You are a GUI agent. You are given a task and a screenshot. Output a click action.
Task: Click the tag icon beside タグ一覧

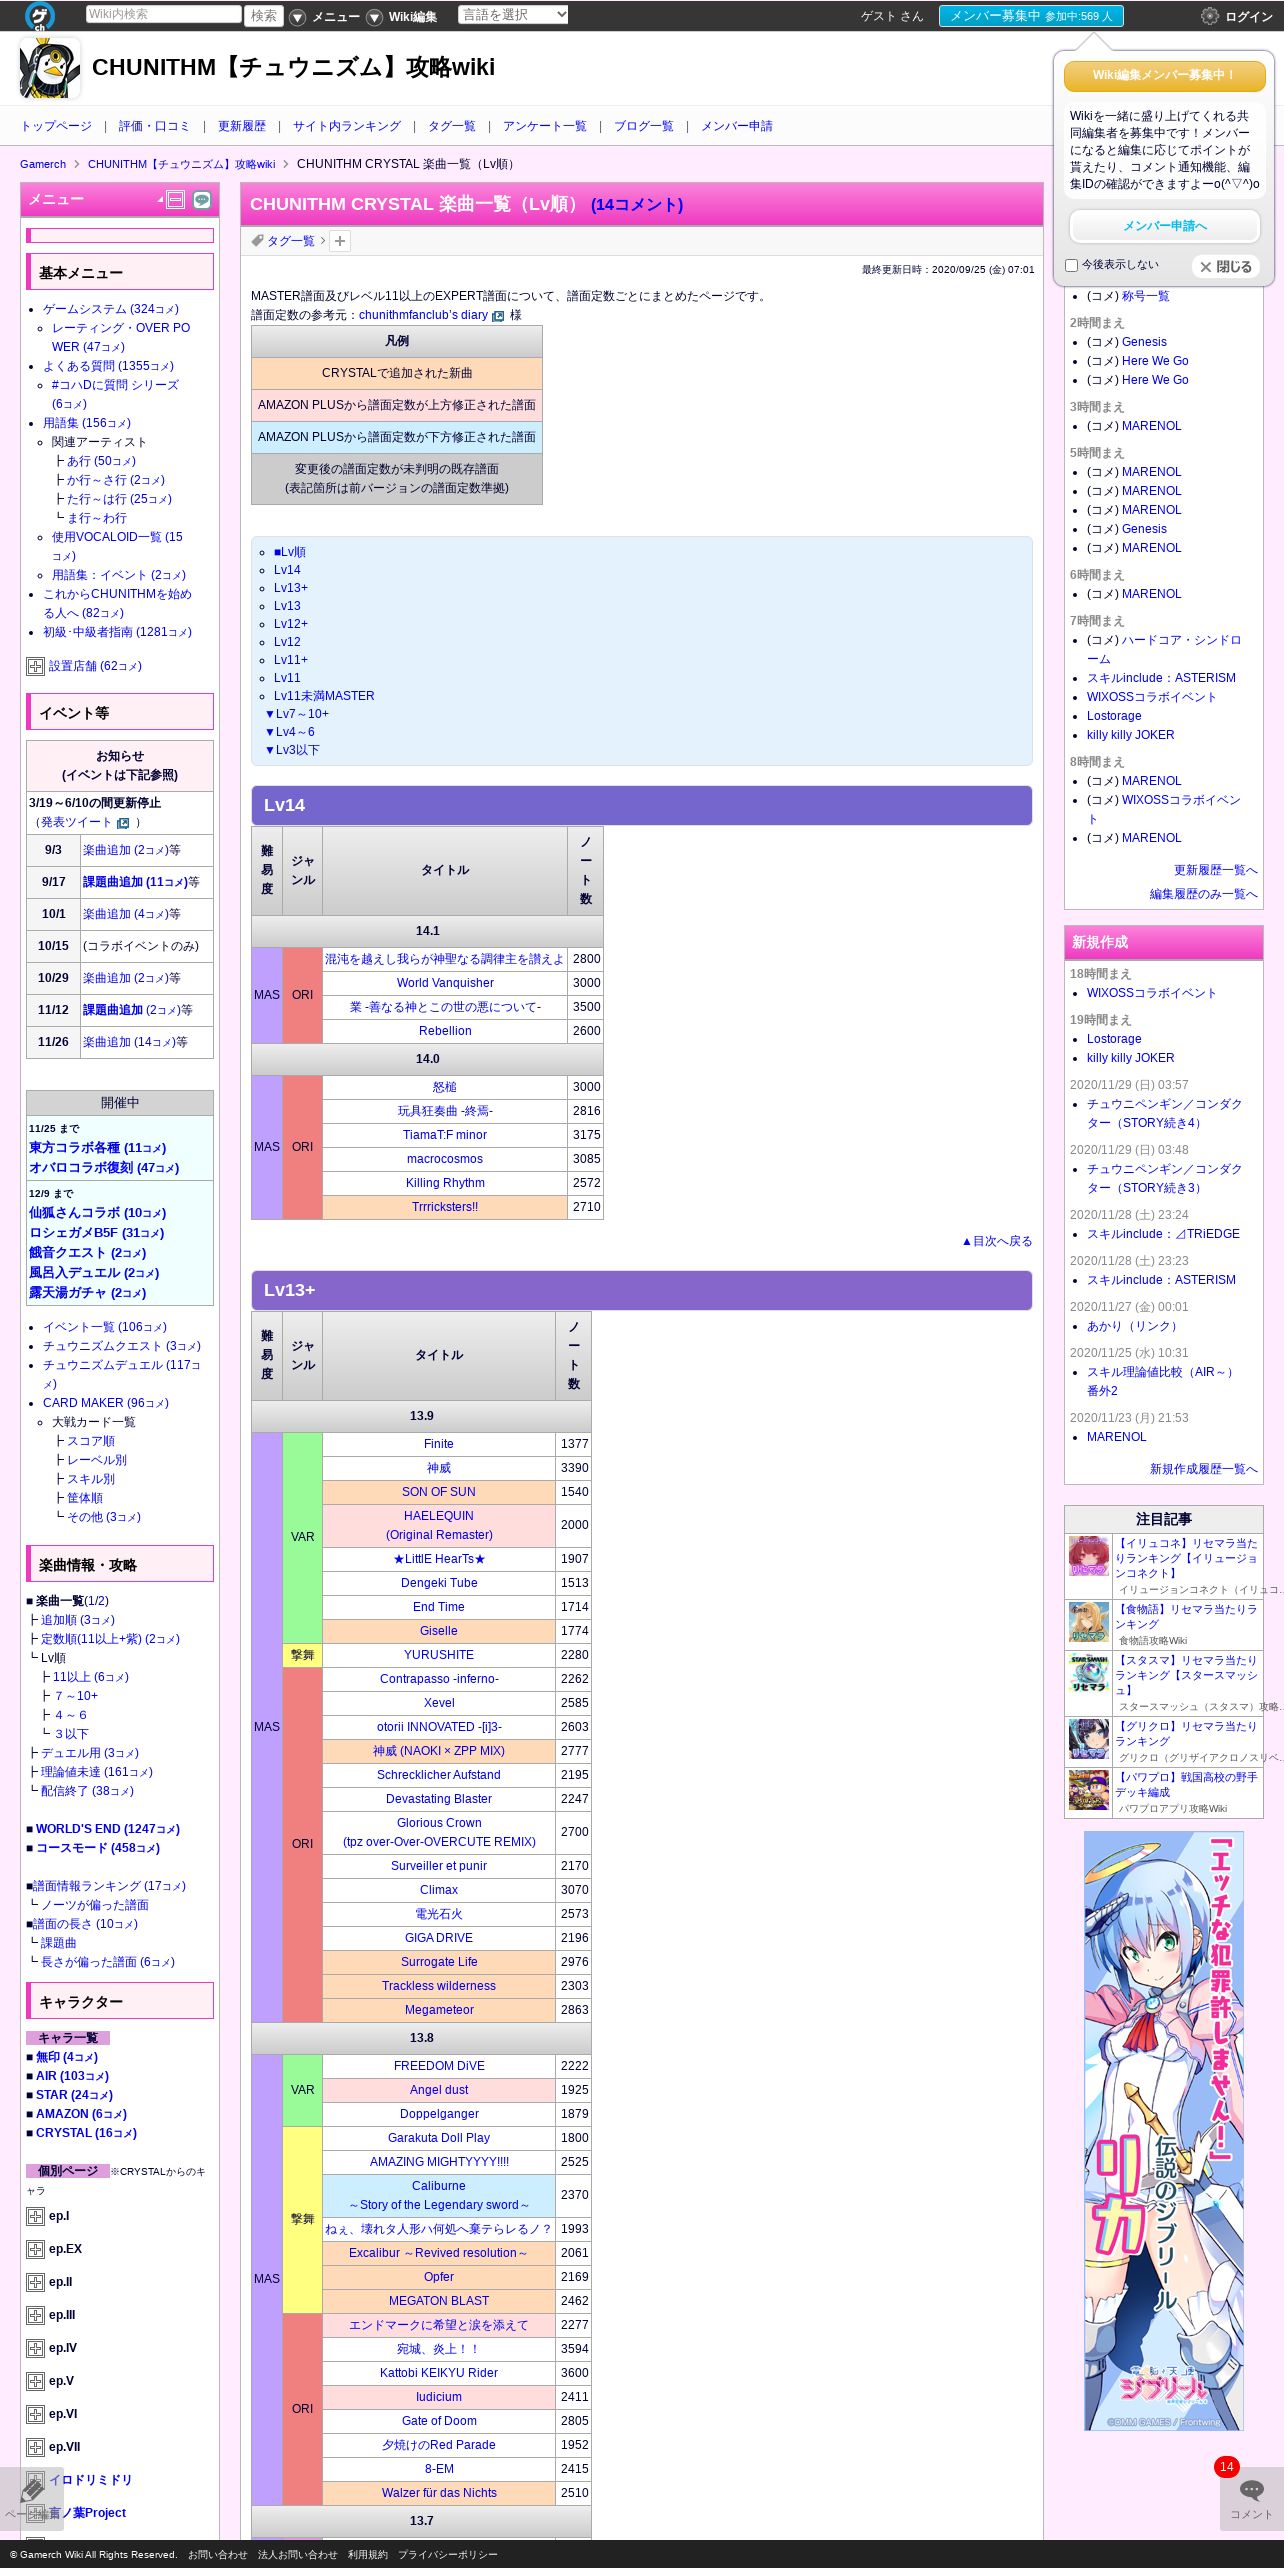(x=257, y=241)
